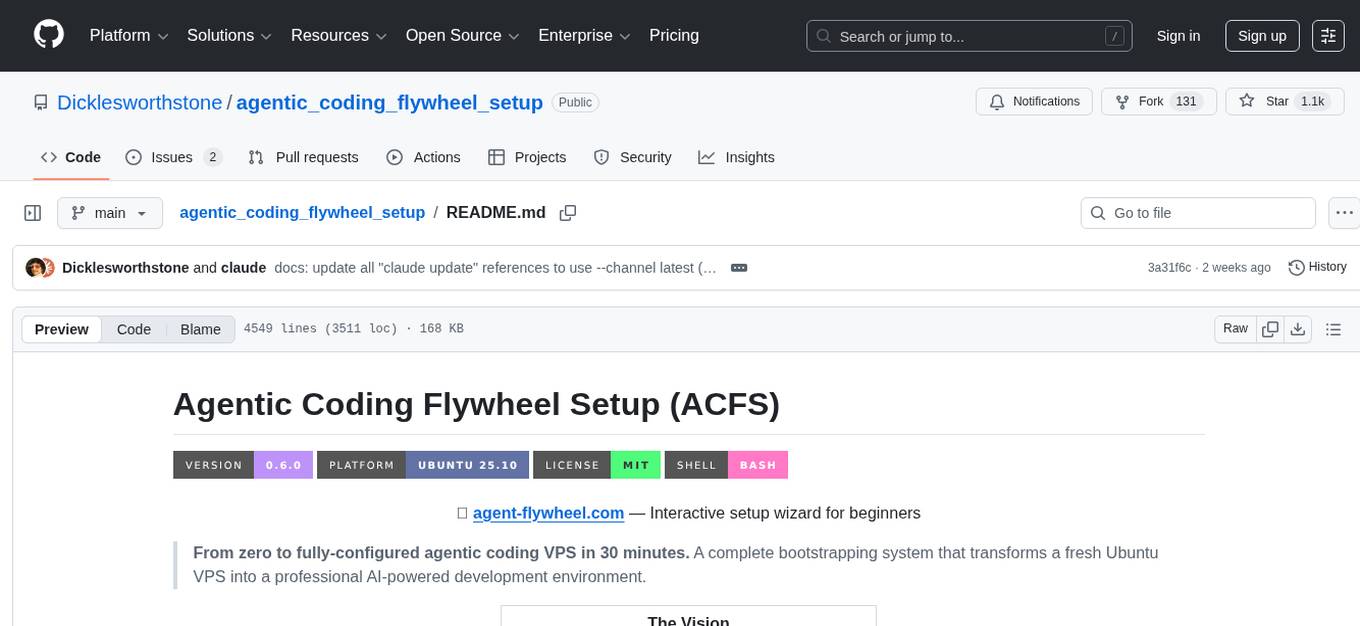Screen dimensions: 1360x626
Task: Toggle the file tree side panel icon
Action: (x=33, y=212)
